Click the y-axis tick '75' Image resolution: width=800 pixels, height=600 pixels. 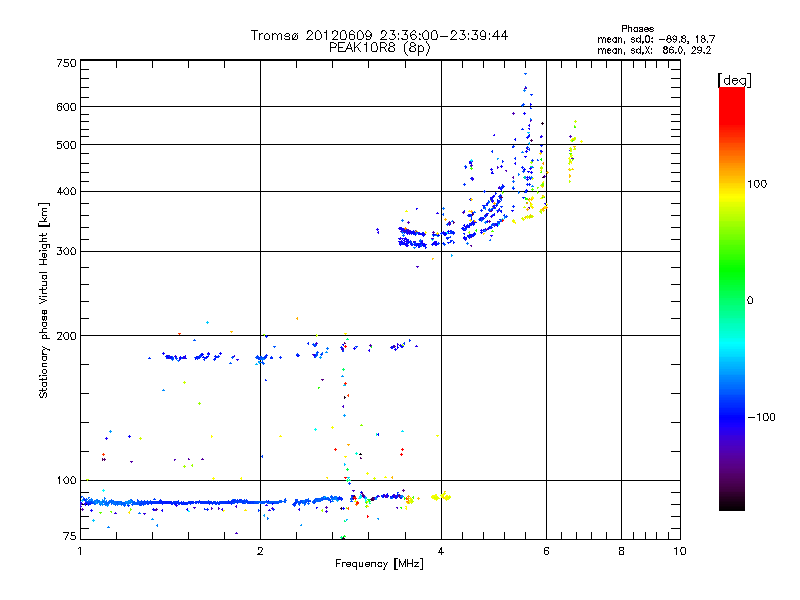click(70, 536)
